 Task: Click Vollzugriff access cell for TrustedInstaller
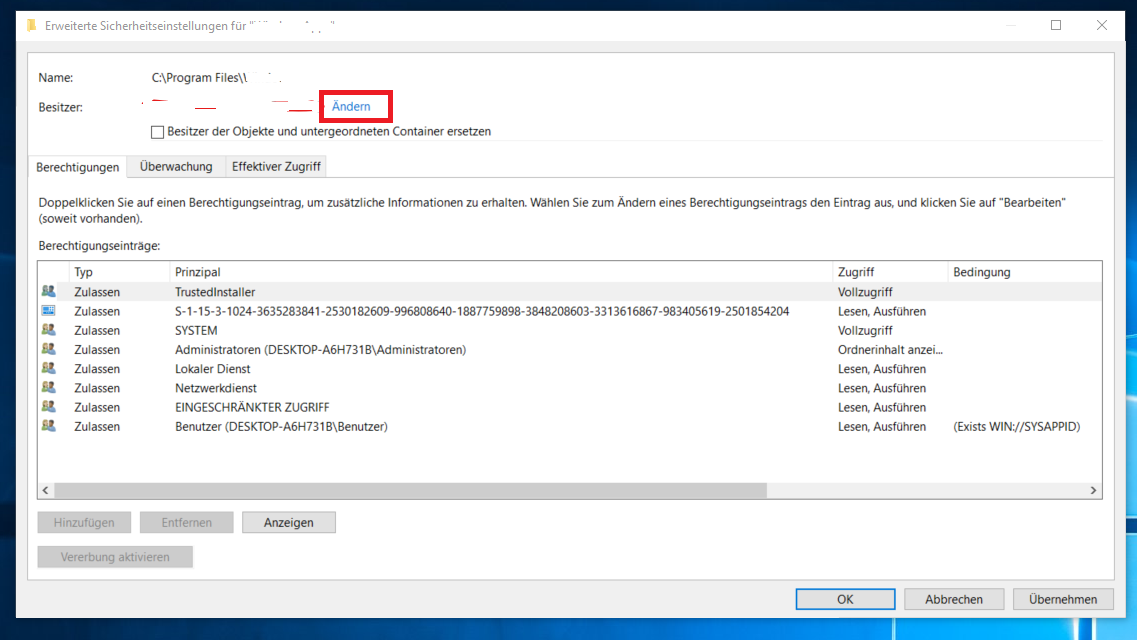point(865,292)
